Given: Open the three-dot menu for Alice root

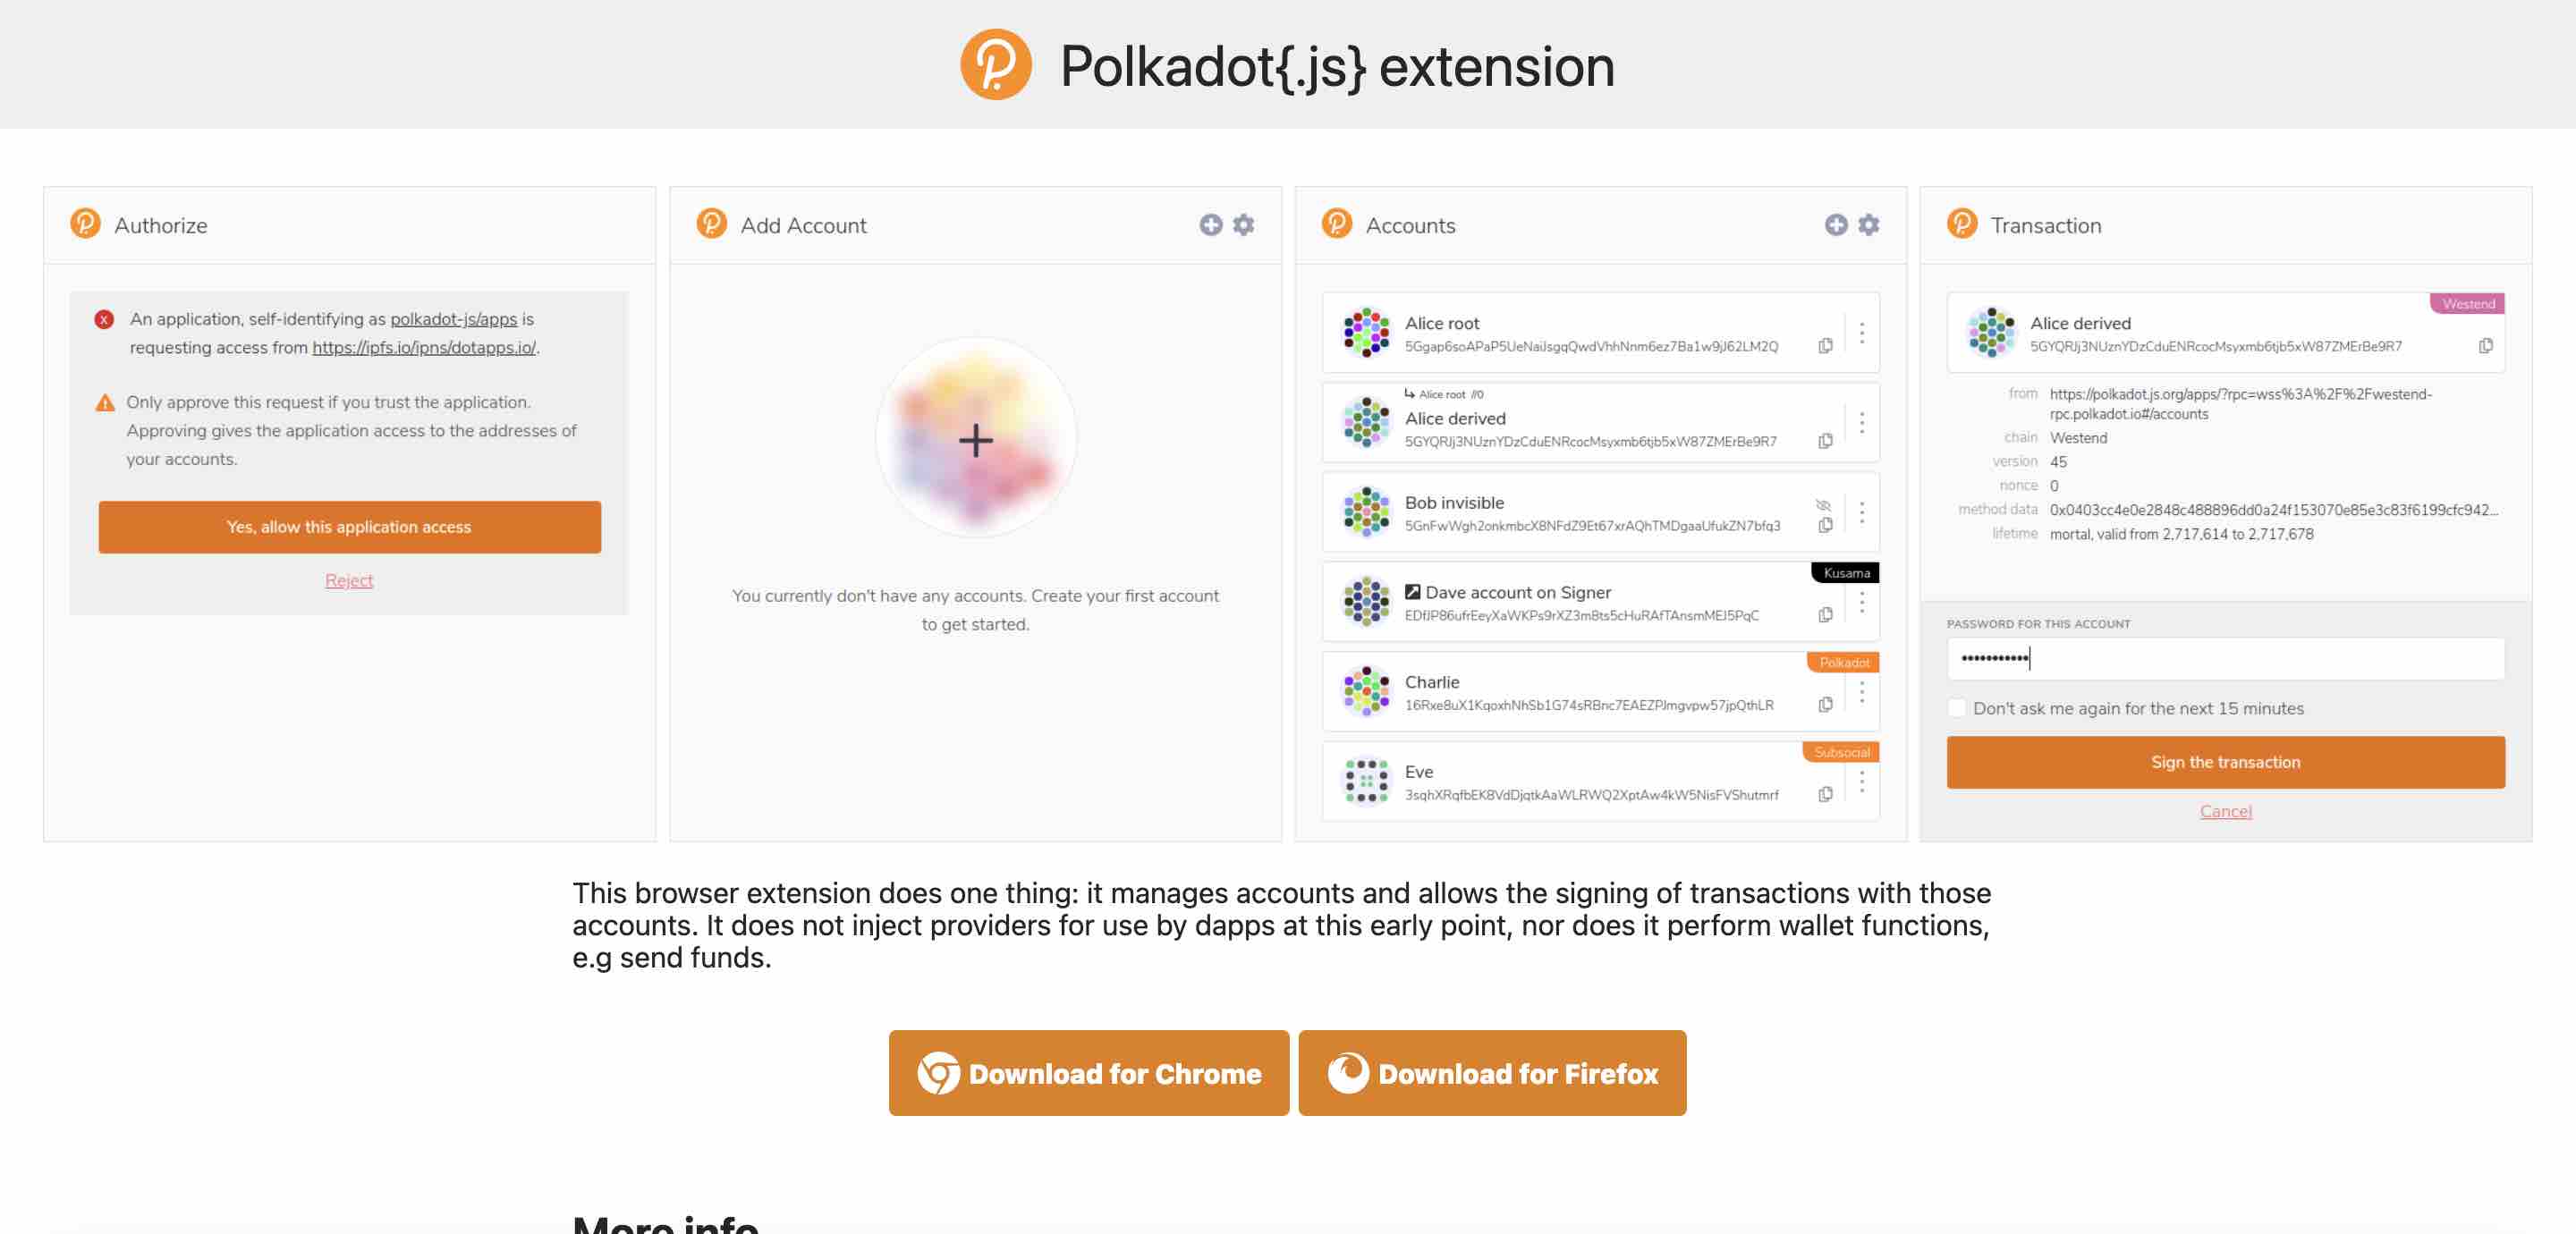Looking at the screenshot, I should 1861,333.
